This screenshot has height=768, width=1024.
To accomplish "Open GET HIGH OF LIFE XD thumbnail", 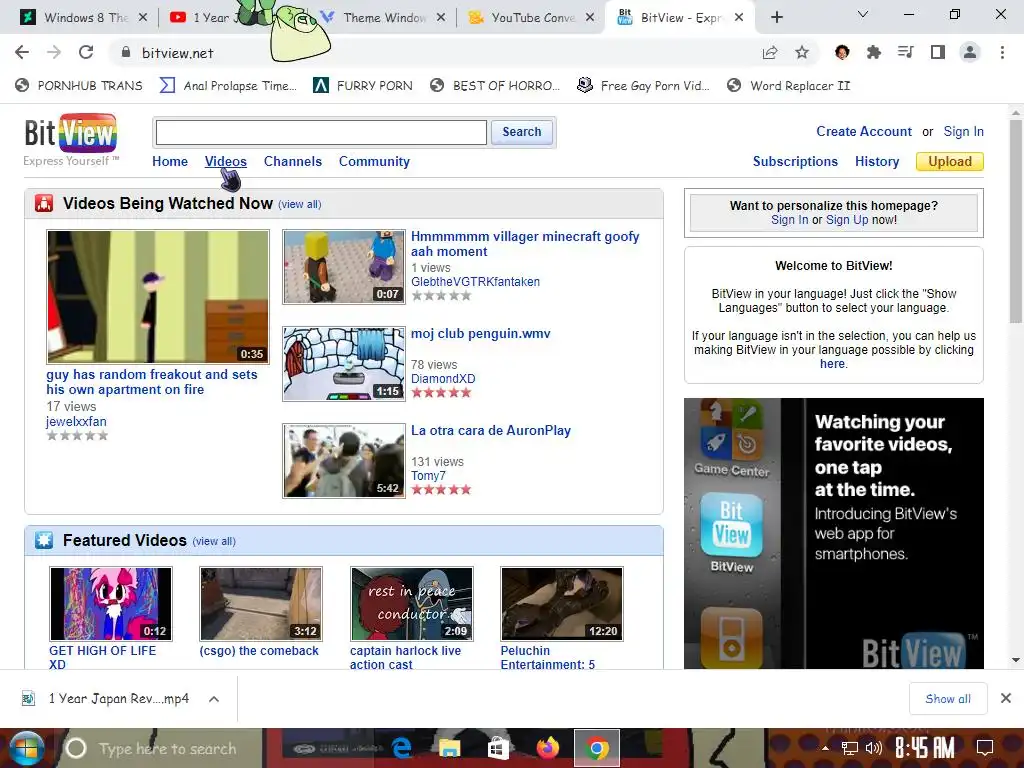I will click(x=111, y=603).
